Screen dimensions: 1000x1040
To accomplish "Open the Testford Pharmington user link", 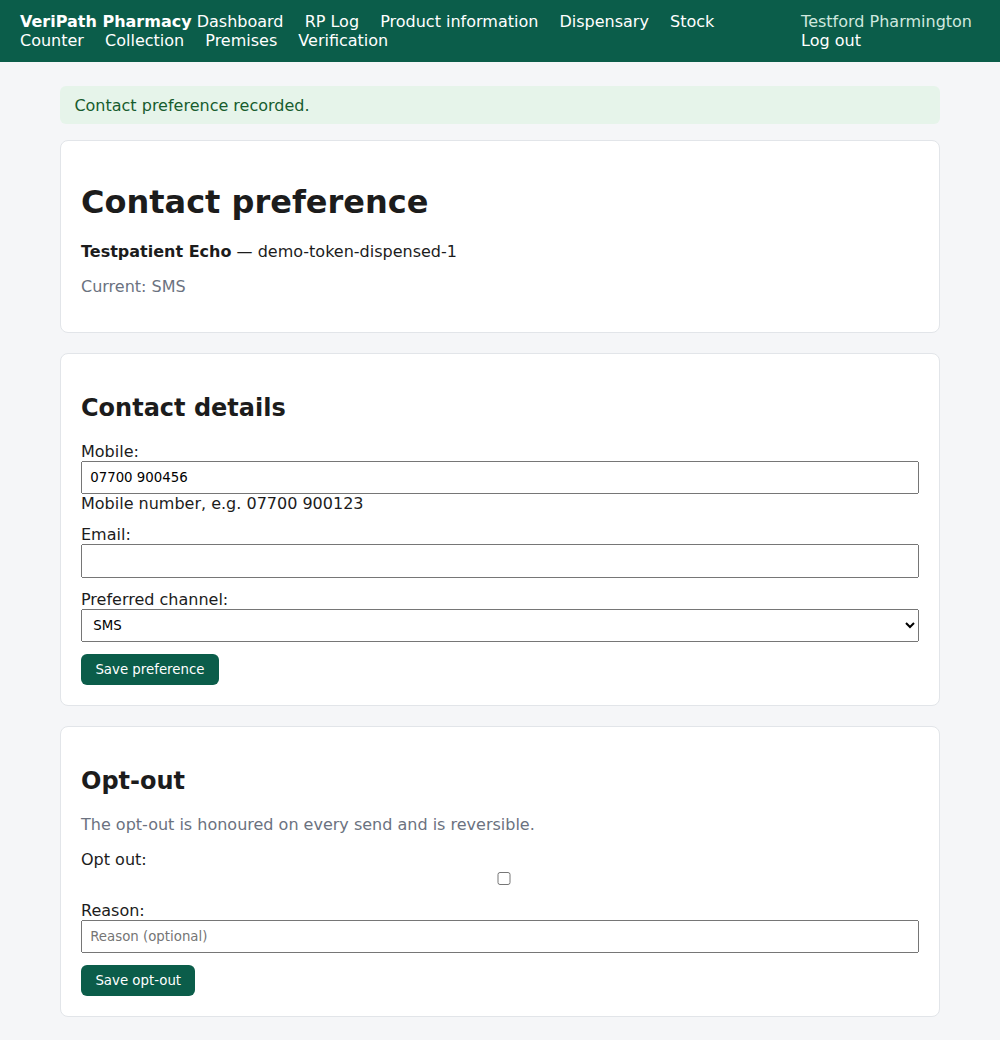I will pyautogui.click(x=886, y=21).
